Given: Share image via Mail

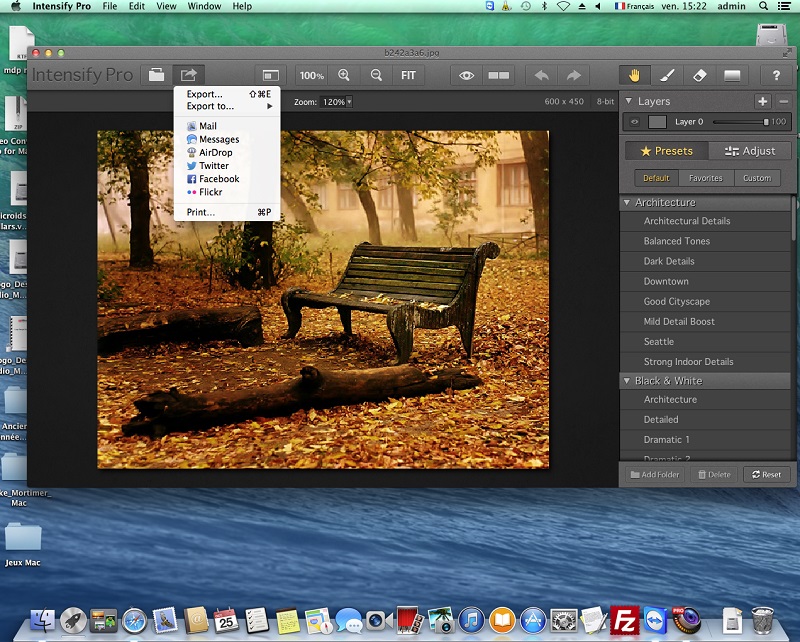Looking at the screenshot, I should click(227, 126).
